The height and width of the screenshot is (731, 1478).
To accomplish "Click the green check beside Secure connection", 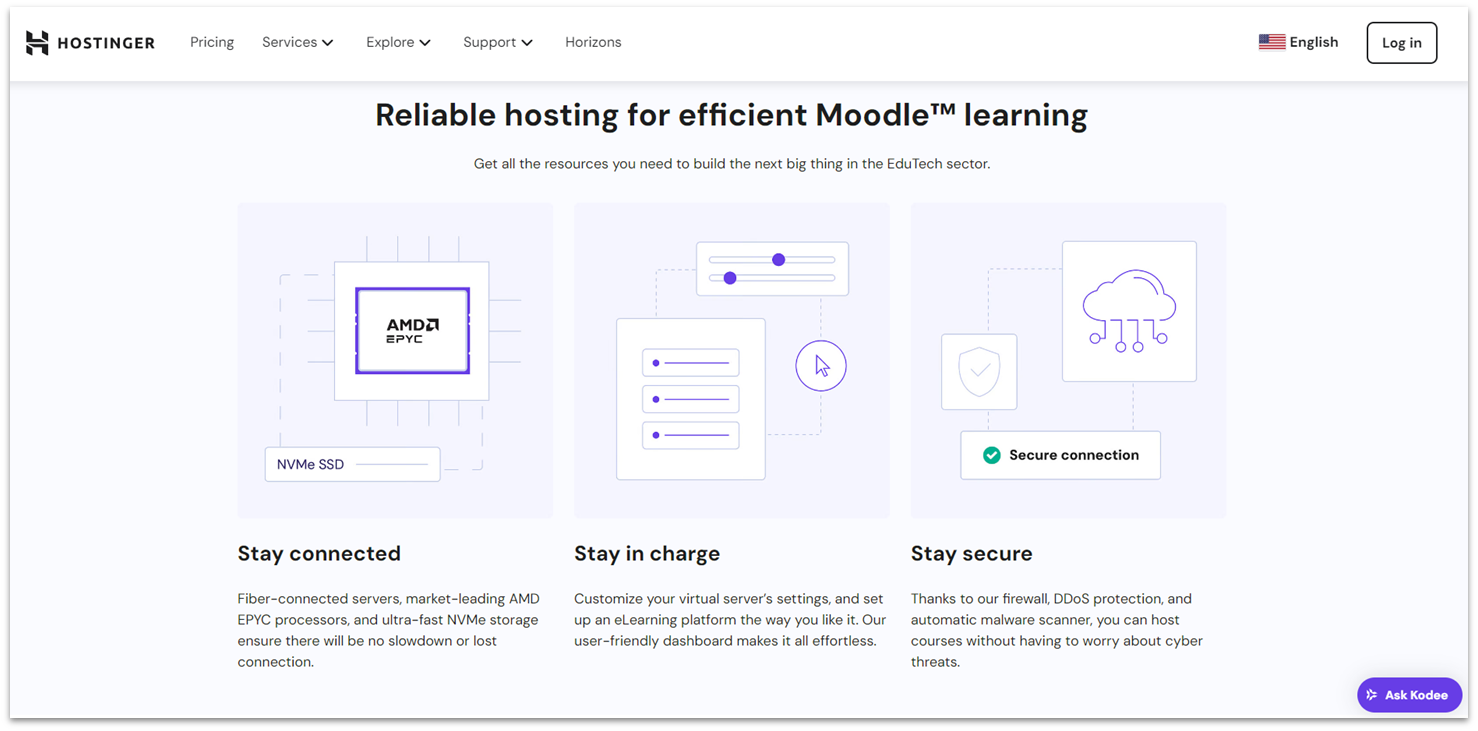I will [991, 455].
